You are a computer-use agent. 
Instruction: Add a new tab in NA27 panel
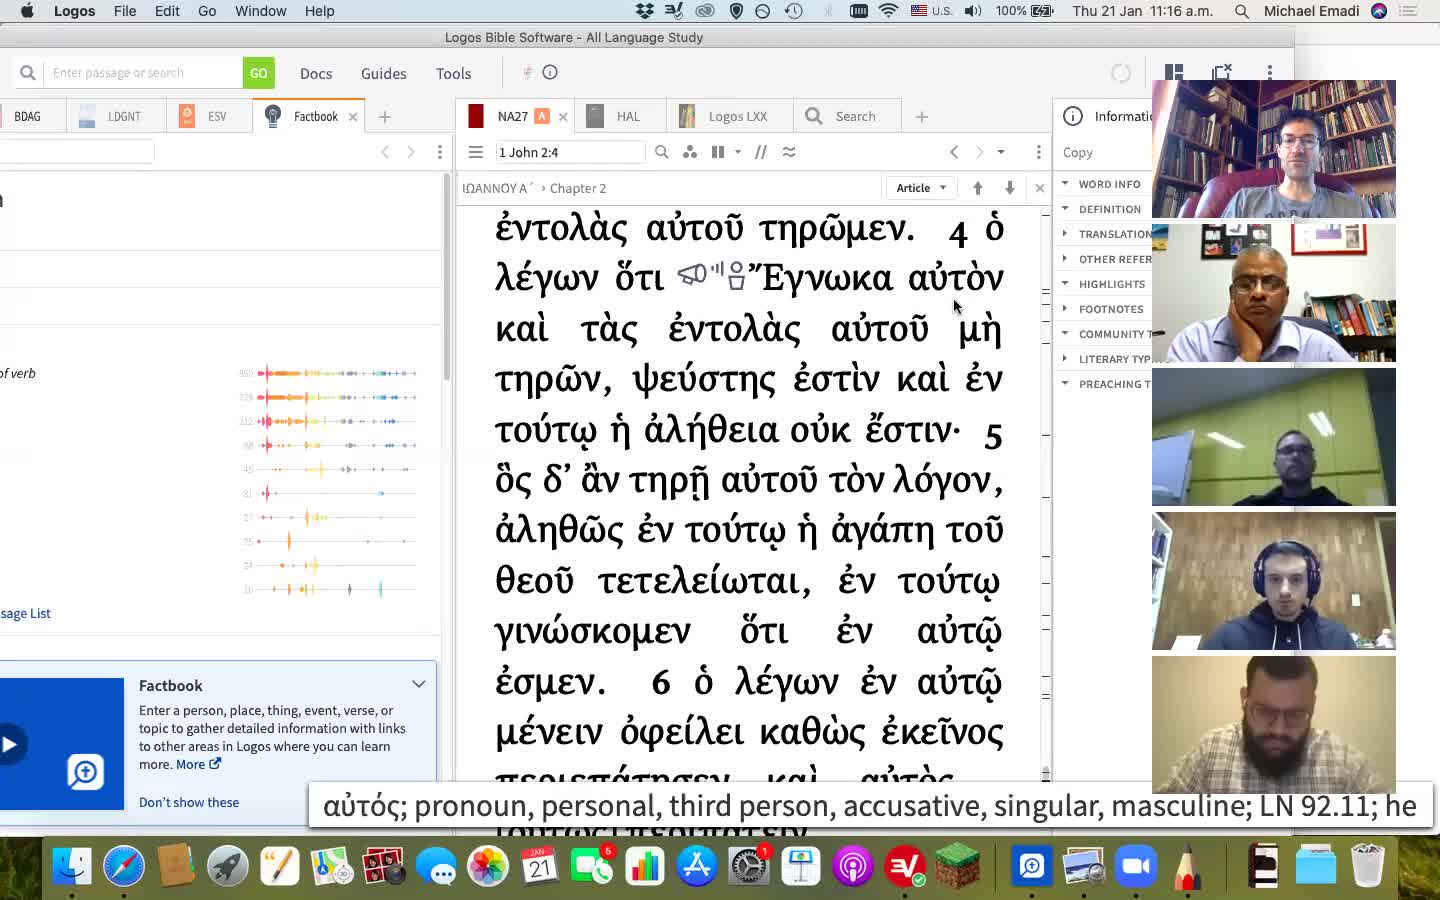(x=922, y=117)
